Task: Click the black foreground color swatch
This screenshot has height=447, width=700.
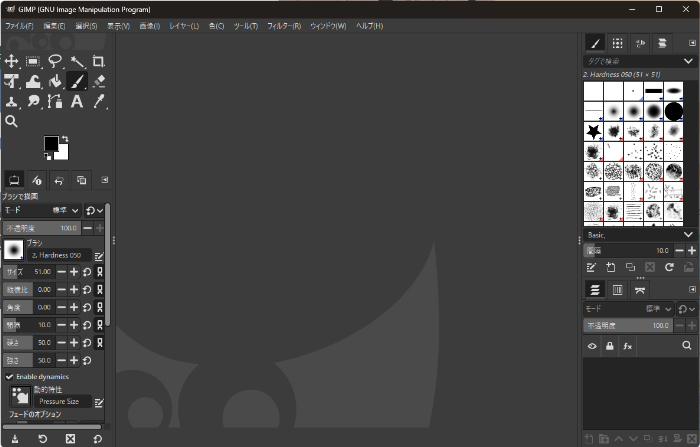Action: tap(51, 145)
